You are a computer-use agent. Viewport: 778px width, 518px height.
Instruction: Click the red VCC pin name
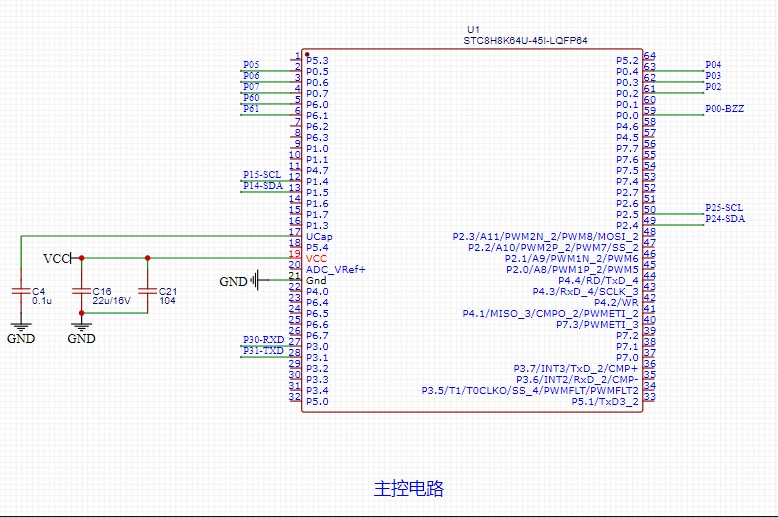(317, 258)
